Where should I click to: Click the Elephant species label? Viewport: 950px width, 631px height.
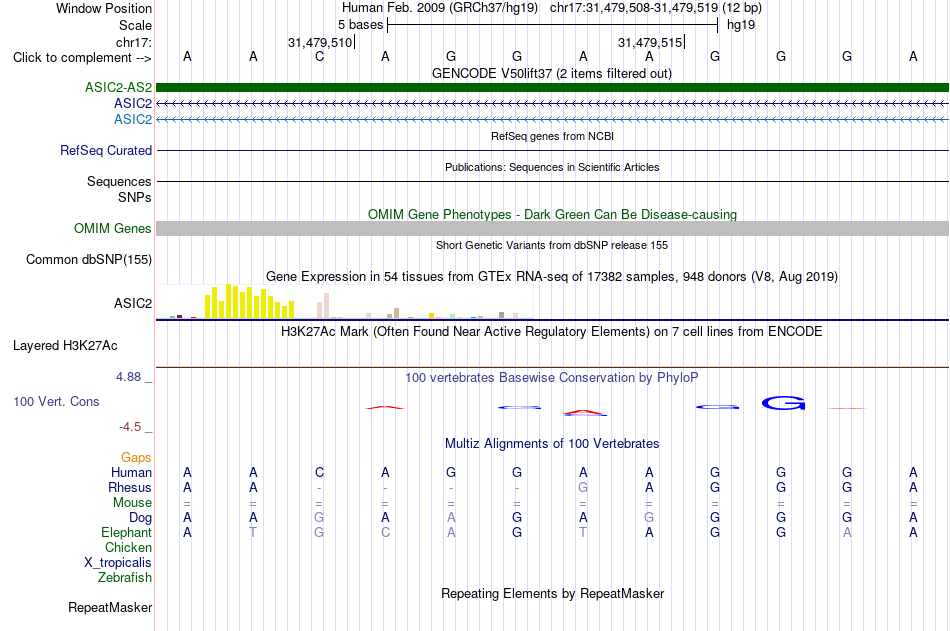126,532
